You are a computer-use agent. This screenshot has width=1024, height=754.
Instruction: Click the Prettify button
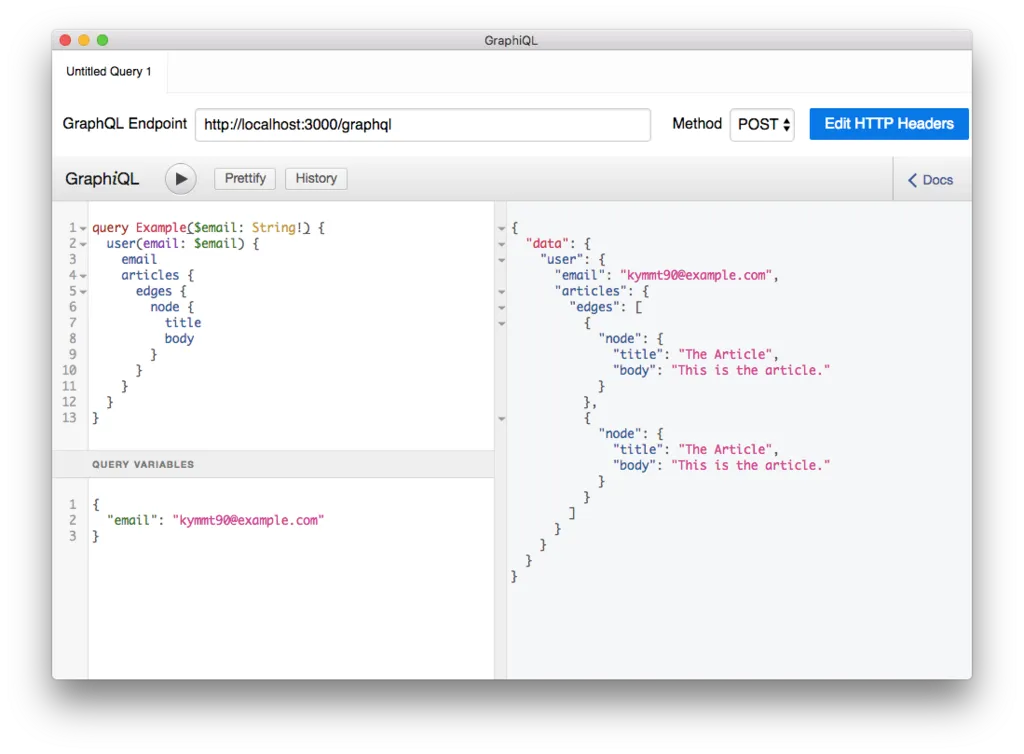(x=244, y=178)
